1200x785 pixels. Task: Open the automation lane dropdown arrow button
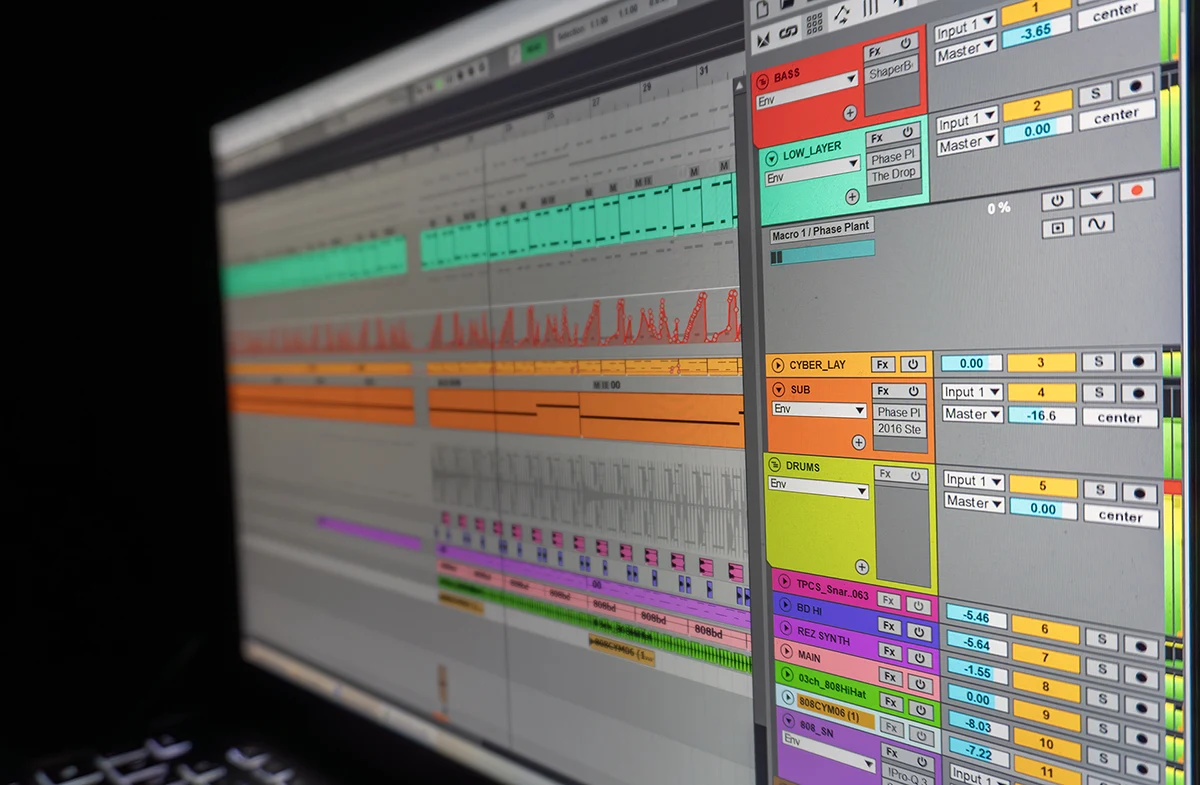(x=1097, y=195)
